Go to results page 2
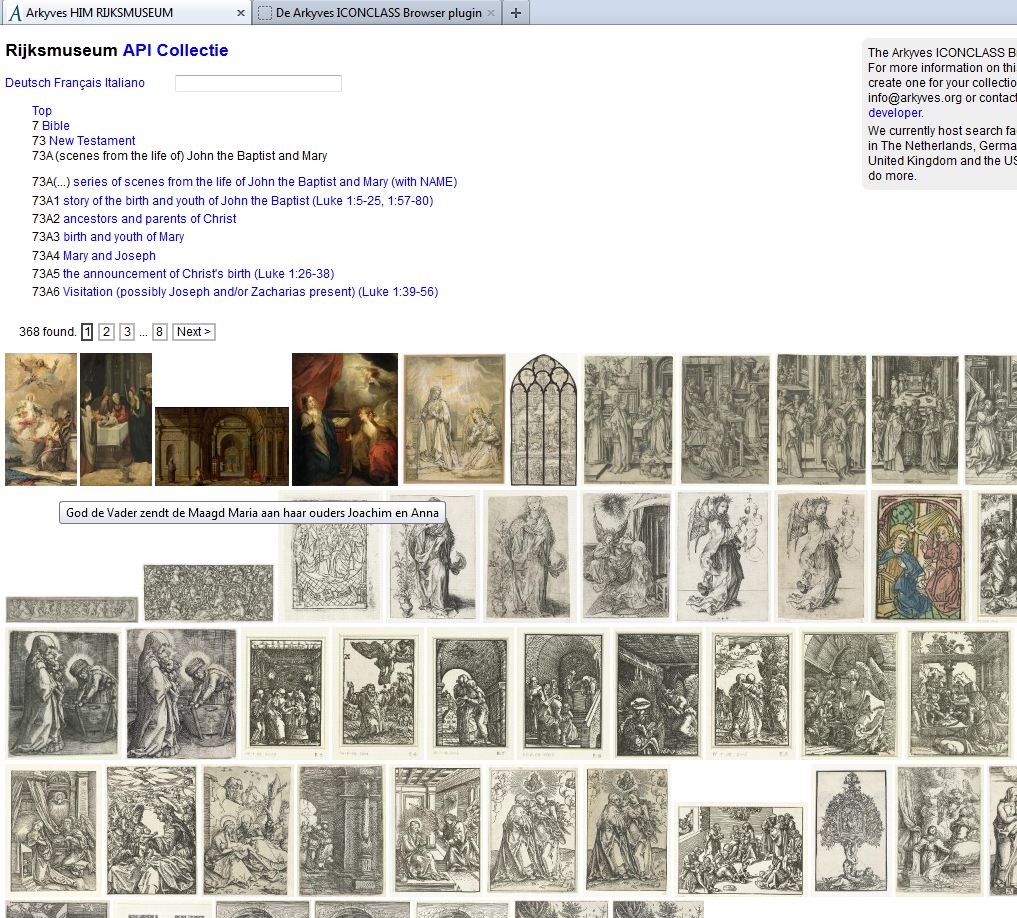 pyautogui.click(x=106, y=332)
